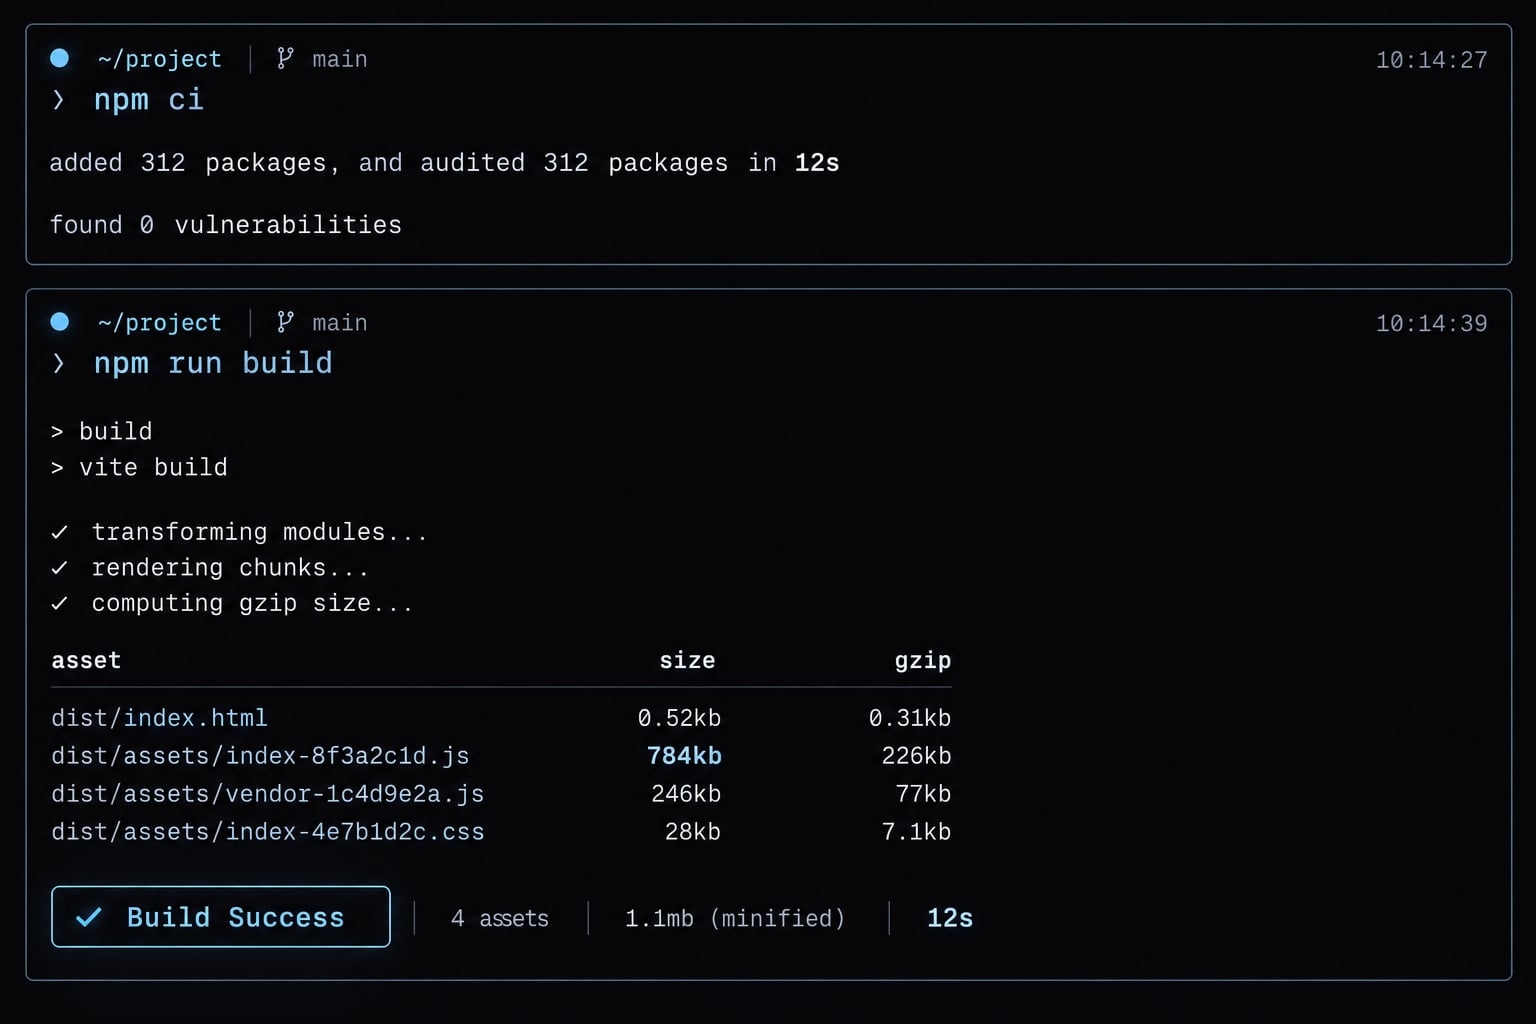Viewport: 1536px width, 1024px height.
Task: Click the checkmark next to transforming modules
Action: (60, 532)
